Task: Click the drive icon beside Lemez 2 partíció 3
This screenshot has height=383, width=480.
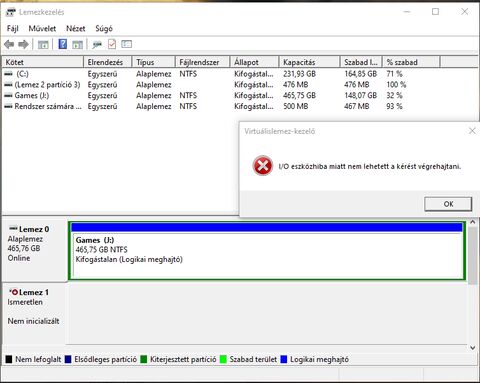Action: (x=8, y=85)
